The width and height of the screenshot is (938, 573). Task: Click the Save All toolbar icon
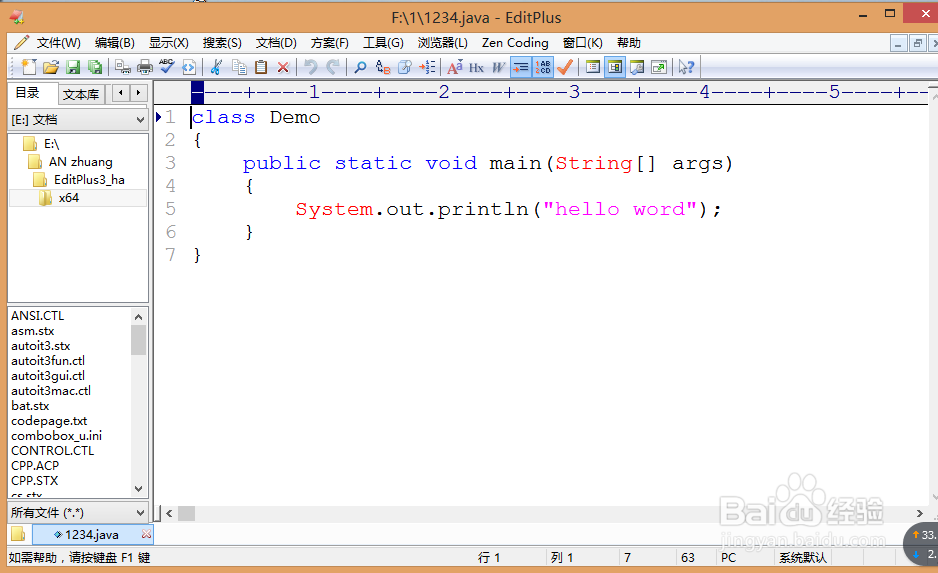pyautogui.click(x=95, y=67)
